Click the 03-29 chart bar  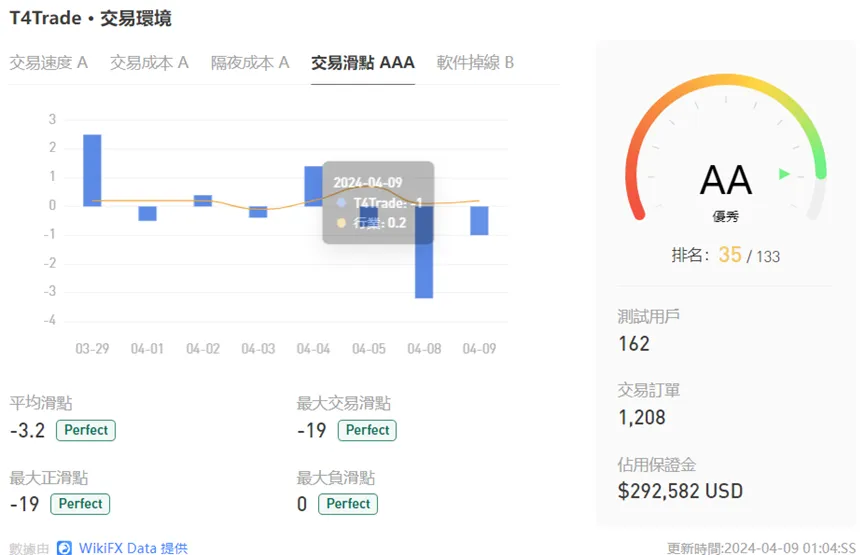pos(92,170)
